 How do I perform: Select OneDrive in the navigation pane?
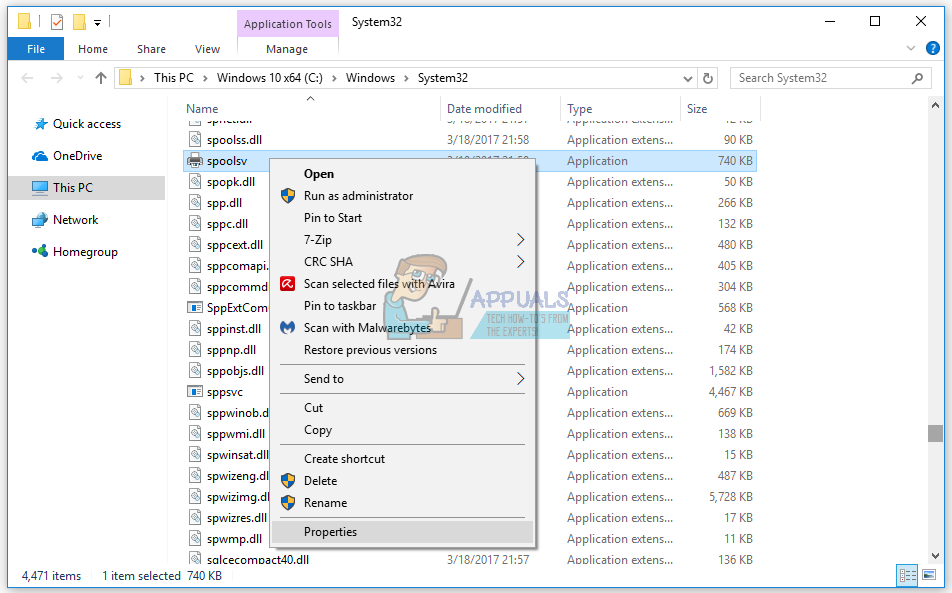(77, 156)
